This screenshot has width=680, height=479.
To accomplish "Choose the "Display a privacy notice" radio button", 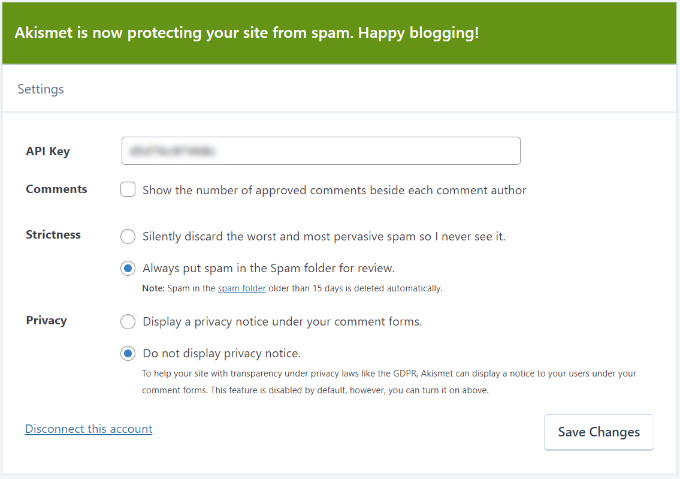I will 128,322.
